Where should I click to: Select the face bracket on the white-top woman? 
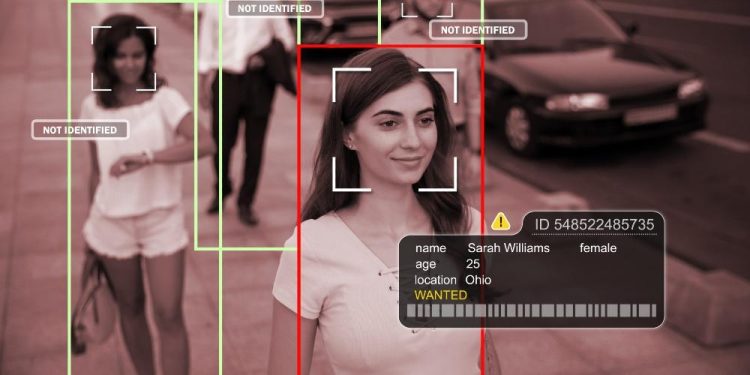tap(124, 59)
